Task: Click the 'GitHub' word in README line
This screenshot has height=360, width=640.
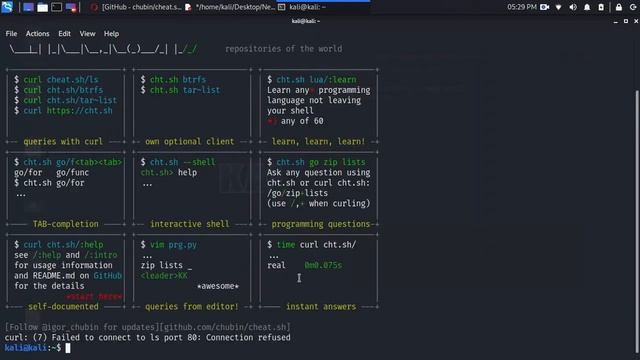Action: (x=108, y=276)
